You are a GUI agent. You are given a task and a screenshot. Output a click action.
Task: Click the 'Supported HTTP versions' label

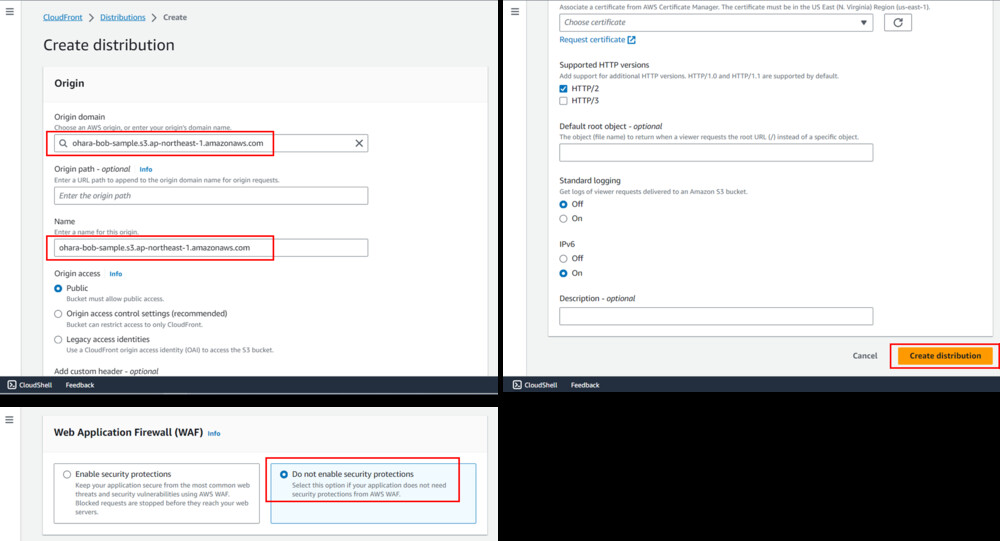[604, 65]
